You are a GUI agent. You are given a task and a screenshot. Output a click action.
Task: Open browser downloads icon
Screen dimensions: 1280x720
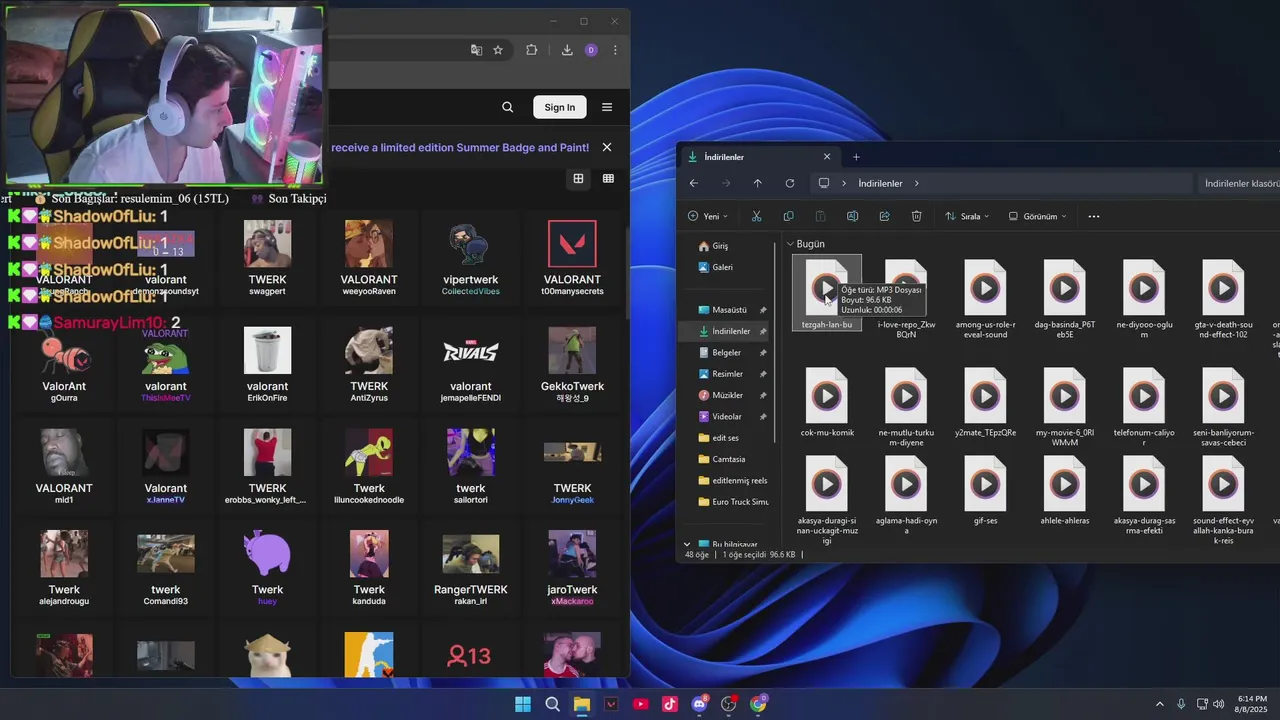point(567,50)
